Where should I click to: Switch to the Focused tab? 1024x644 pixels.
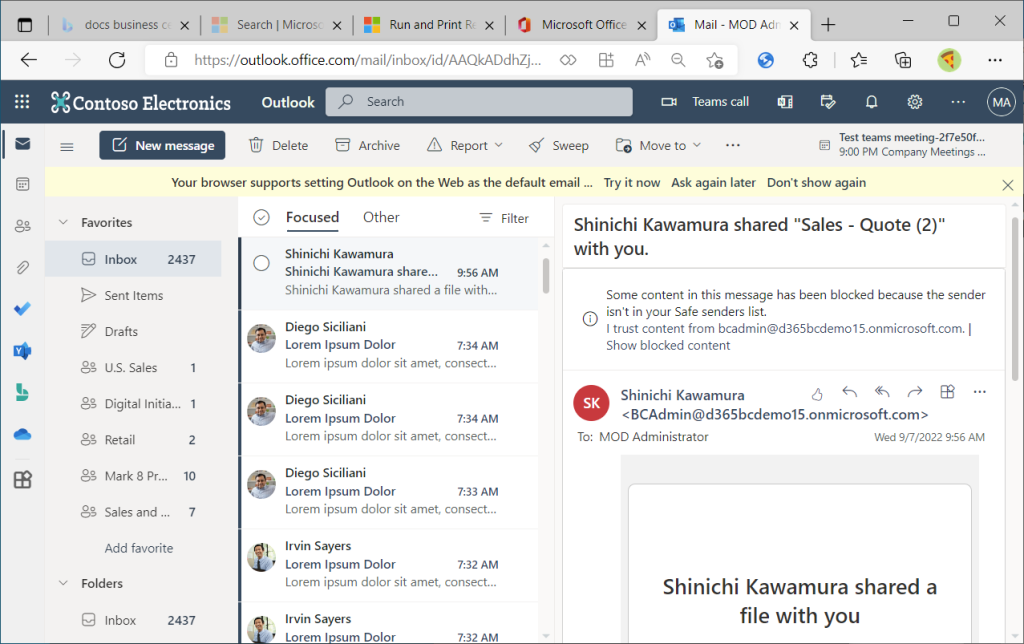pos(312,217)
